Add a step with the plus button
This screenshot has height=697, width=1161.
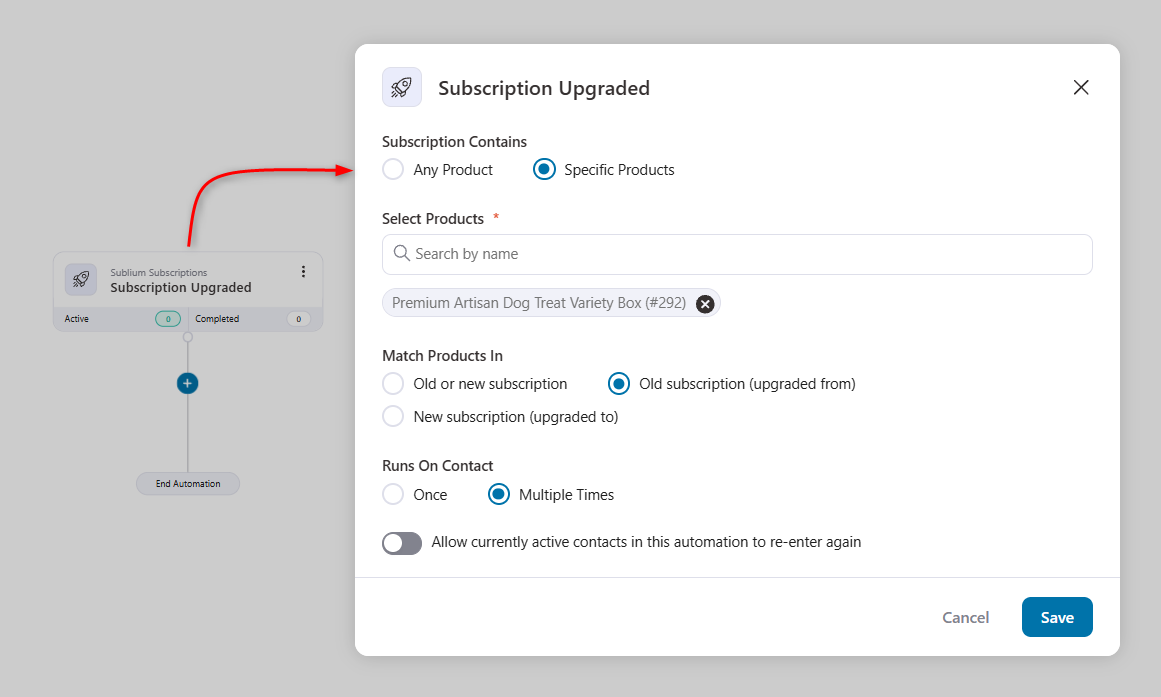187,383
